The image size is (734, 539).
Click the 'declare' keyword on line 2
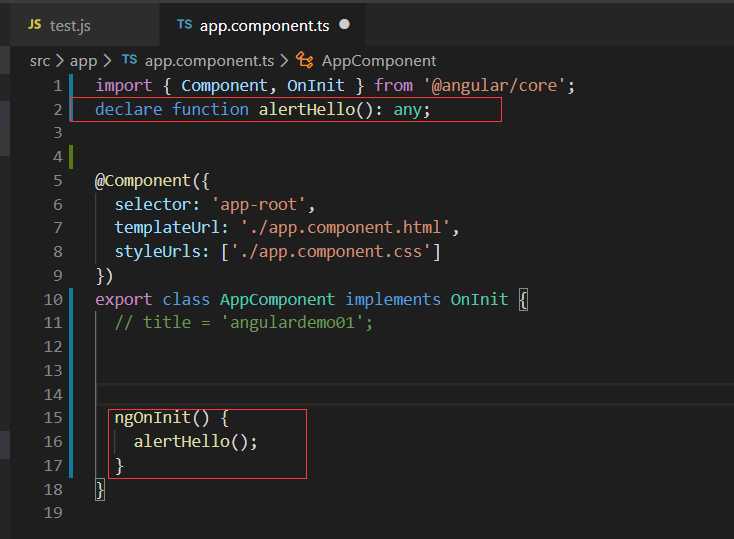[x=129, y=110]
